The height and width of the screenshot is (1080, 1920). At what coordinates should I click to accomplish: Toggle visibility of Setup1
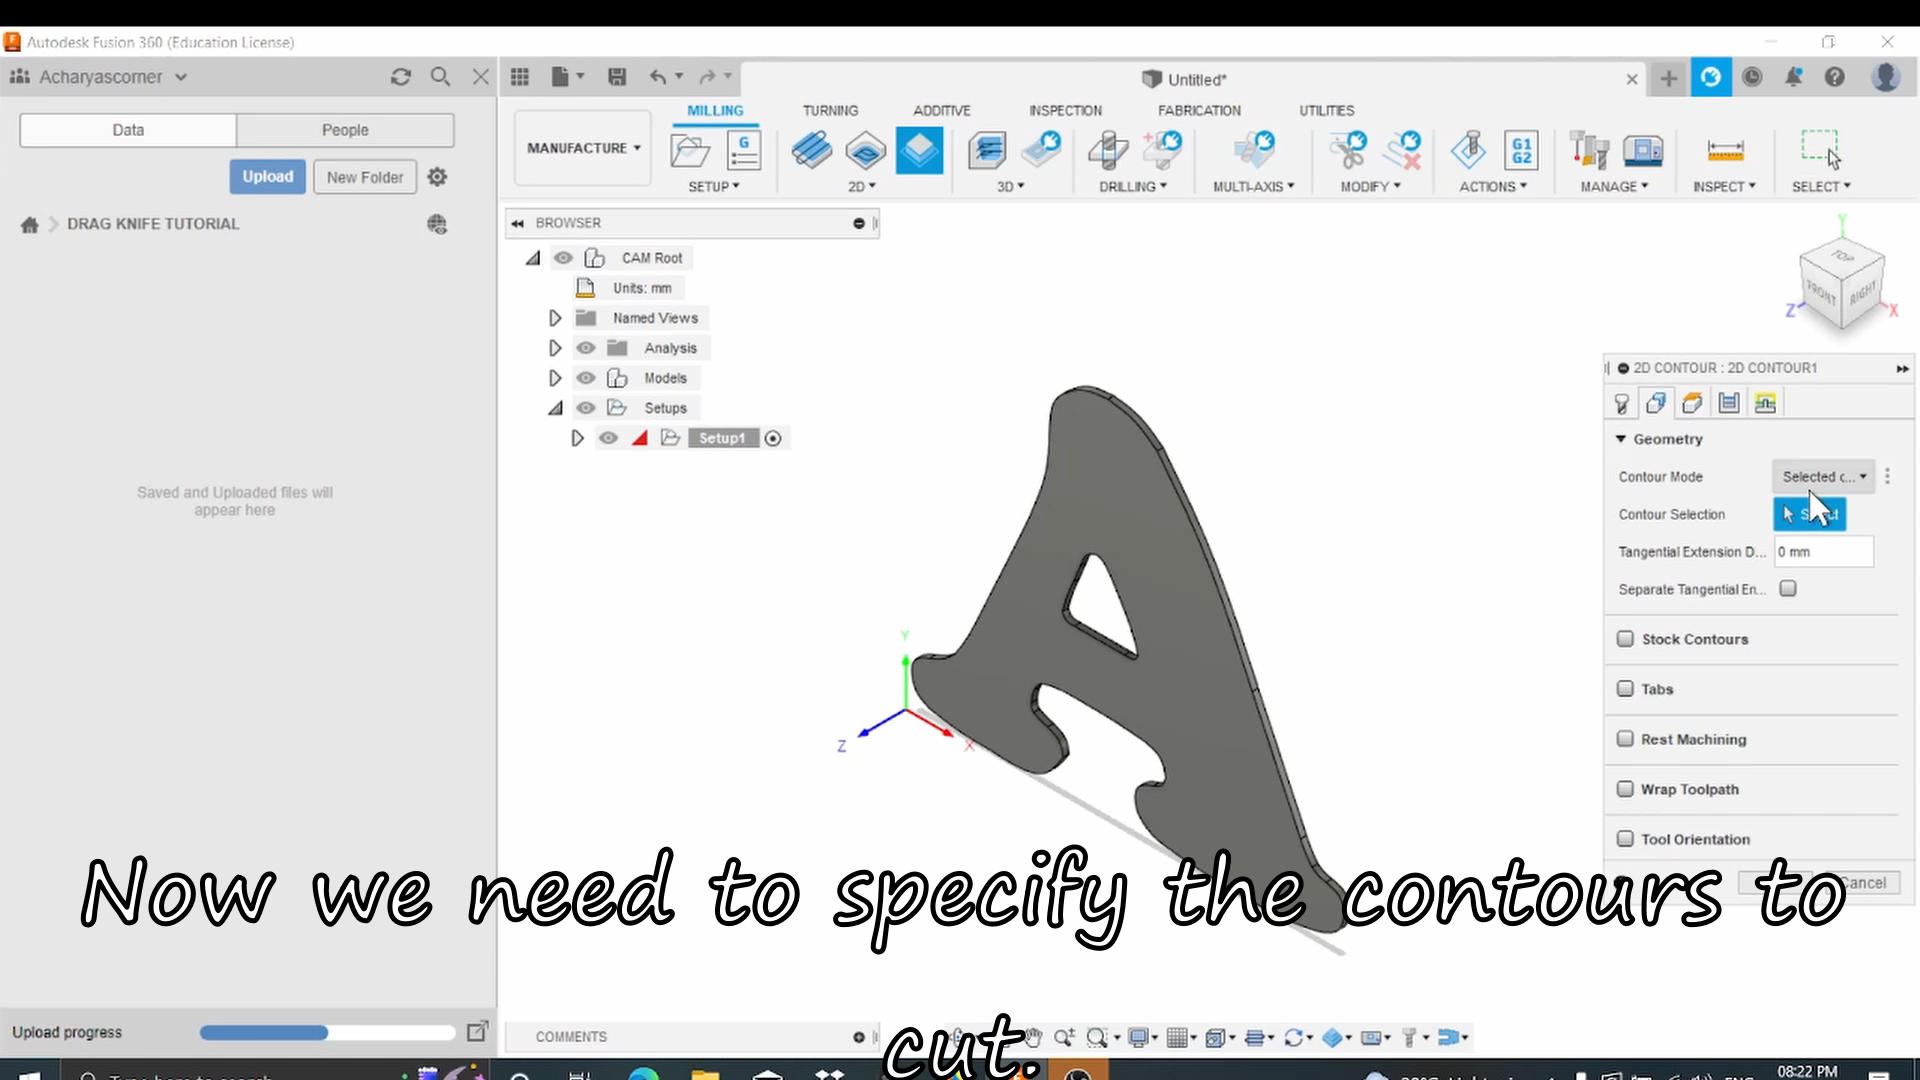click(608, 438)
